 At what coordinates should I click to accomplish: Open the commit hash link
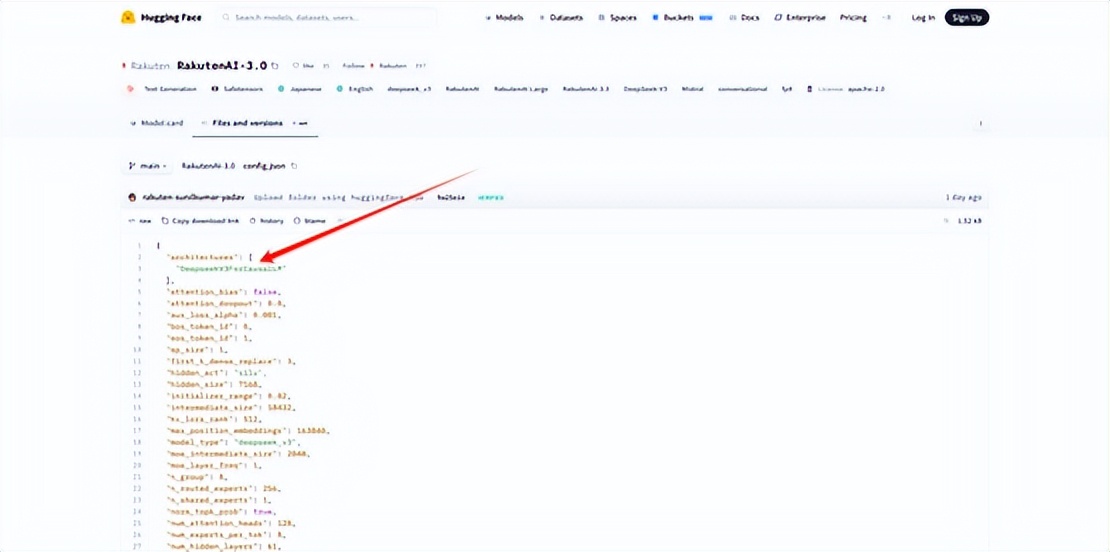pyautogui.click(x=451, y=197)
